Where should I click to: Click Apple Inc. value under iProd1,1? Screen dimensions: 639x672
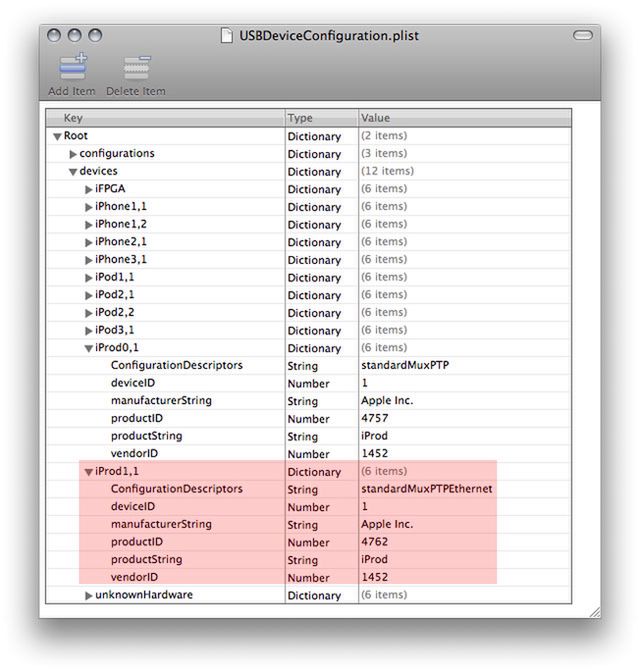pos(387,524)
